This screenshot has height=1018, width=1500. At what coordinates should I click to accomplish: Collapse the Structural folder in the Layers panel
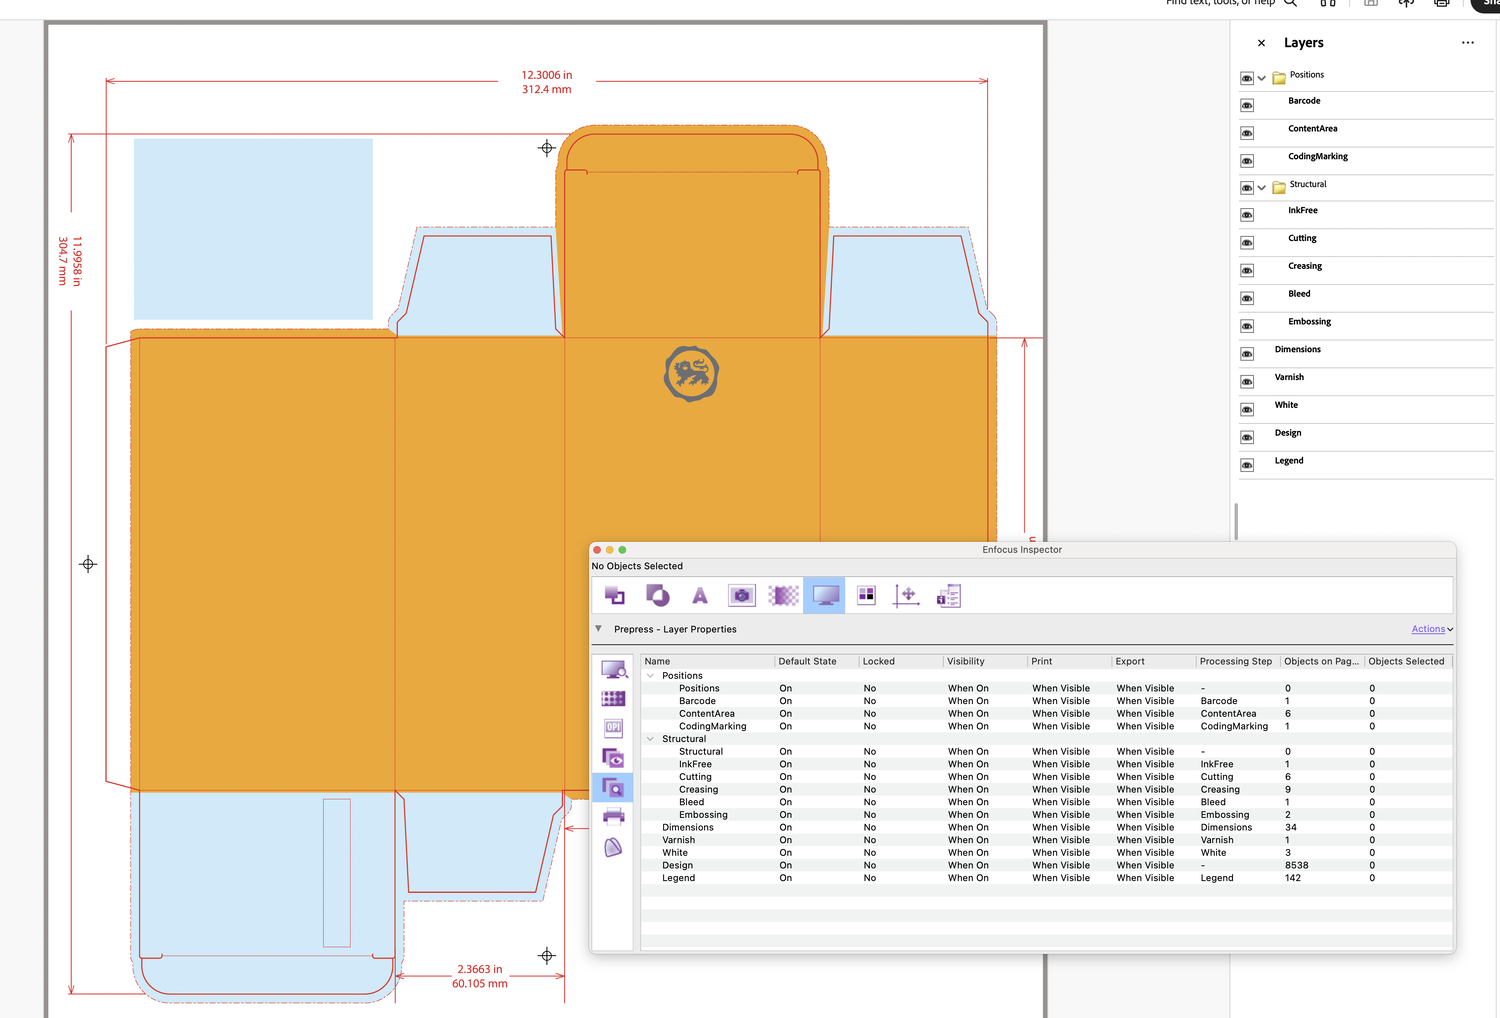click(x=1262, y=187)
